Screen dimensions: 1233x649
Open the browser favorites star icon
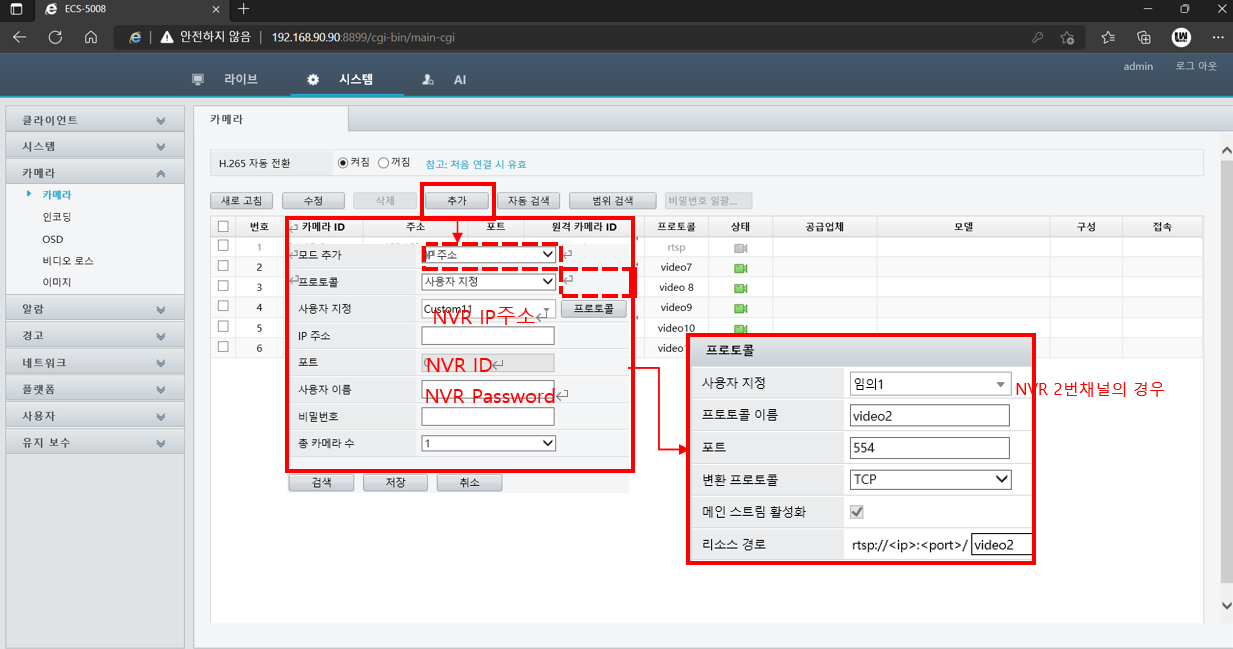(1107, 37)
